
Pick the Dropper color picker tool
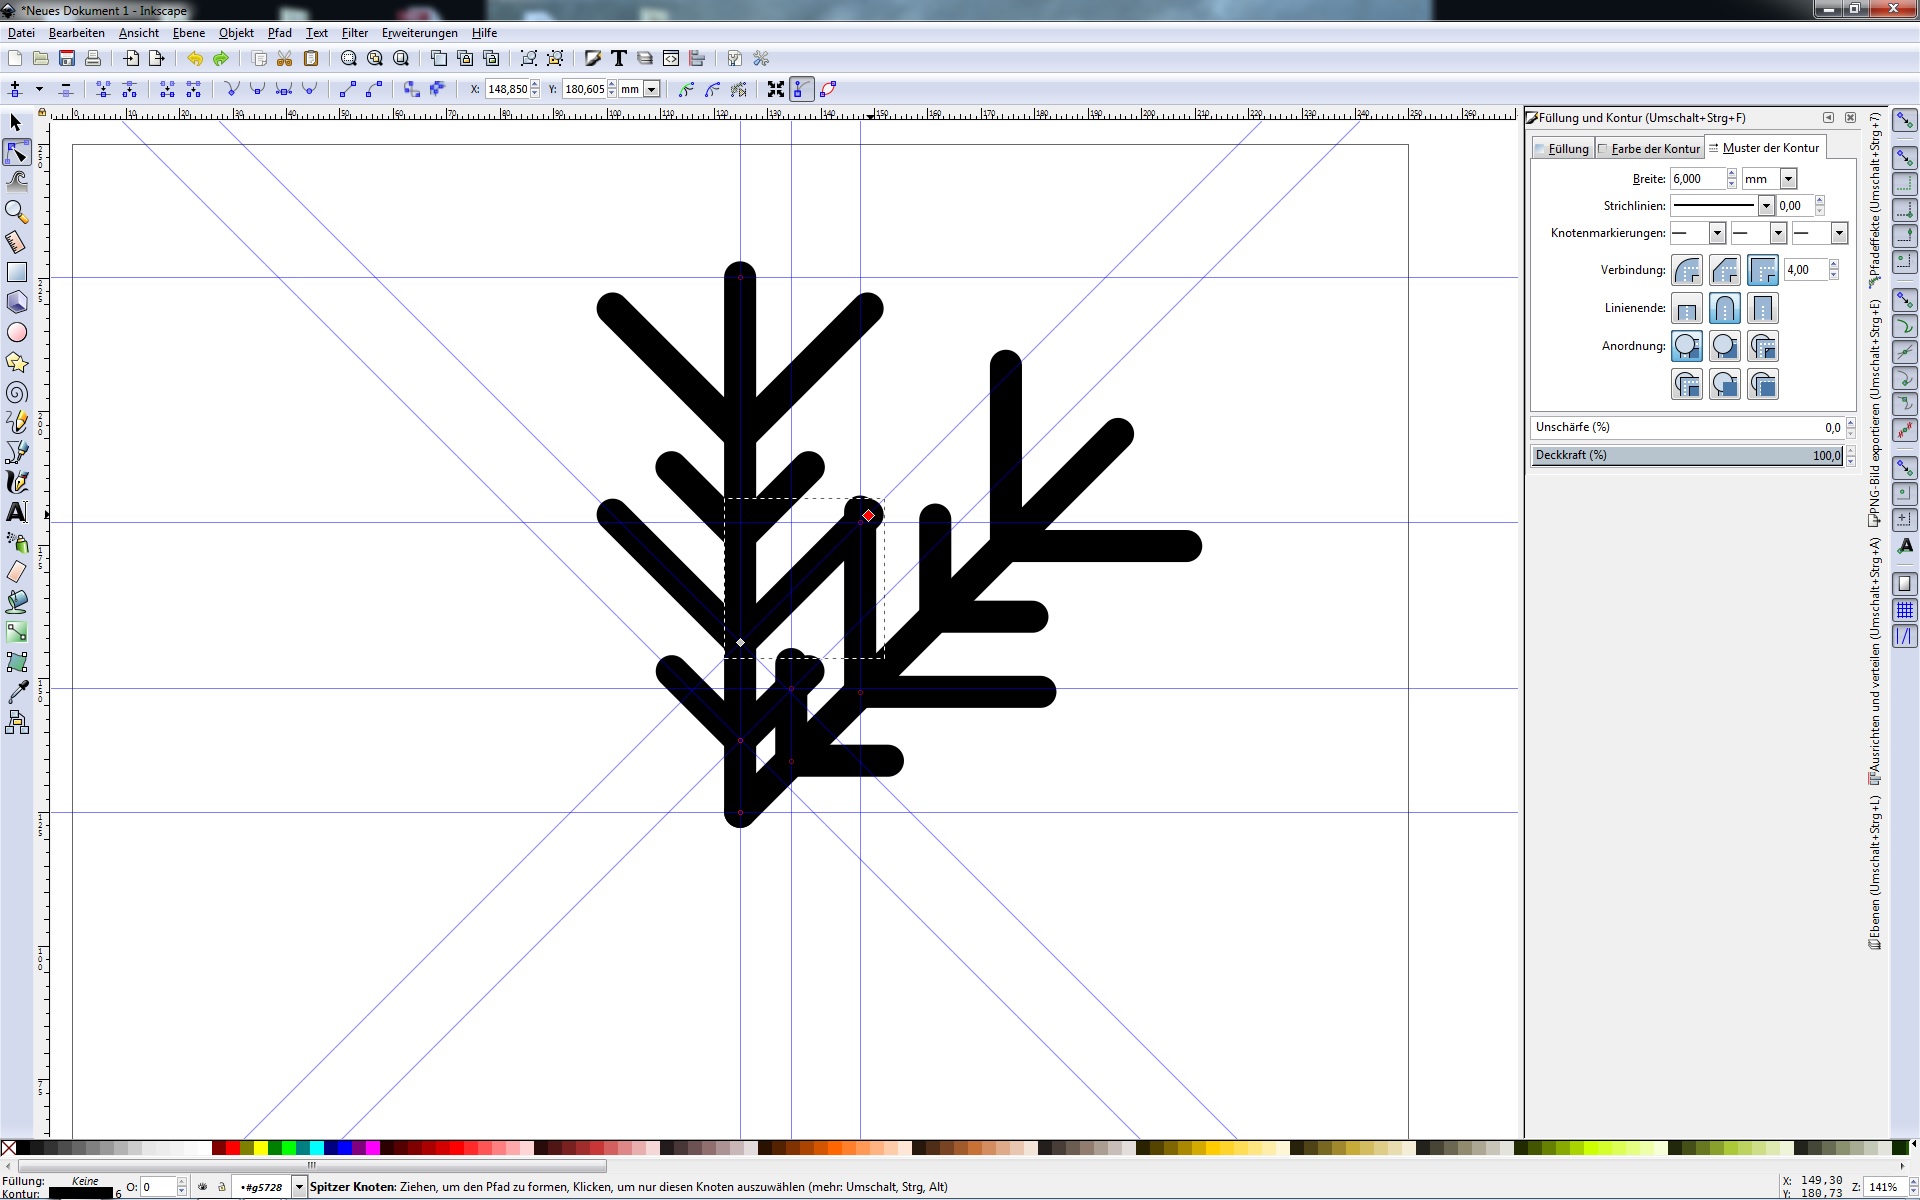coord(16,692)
